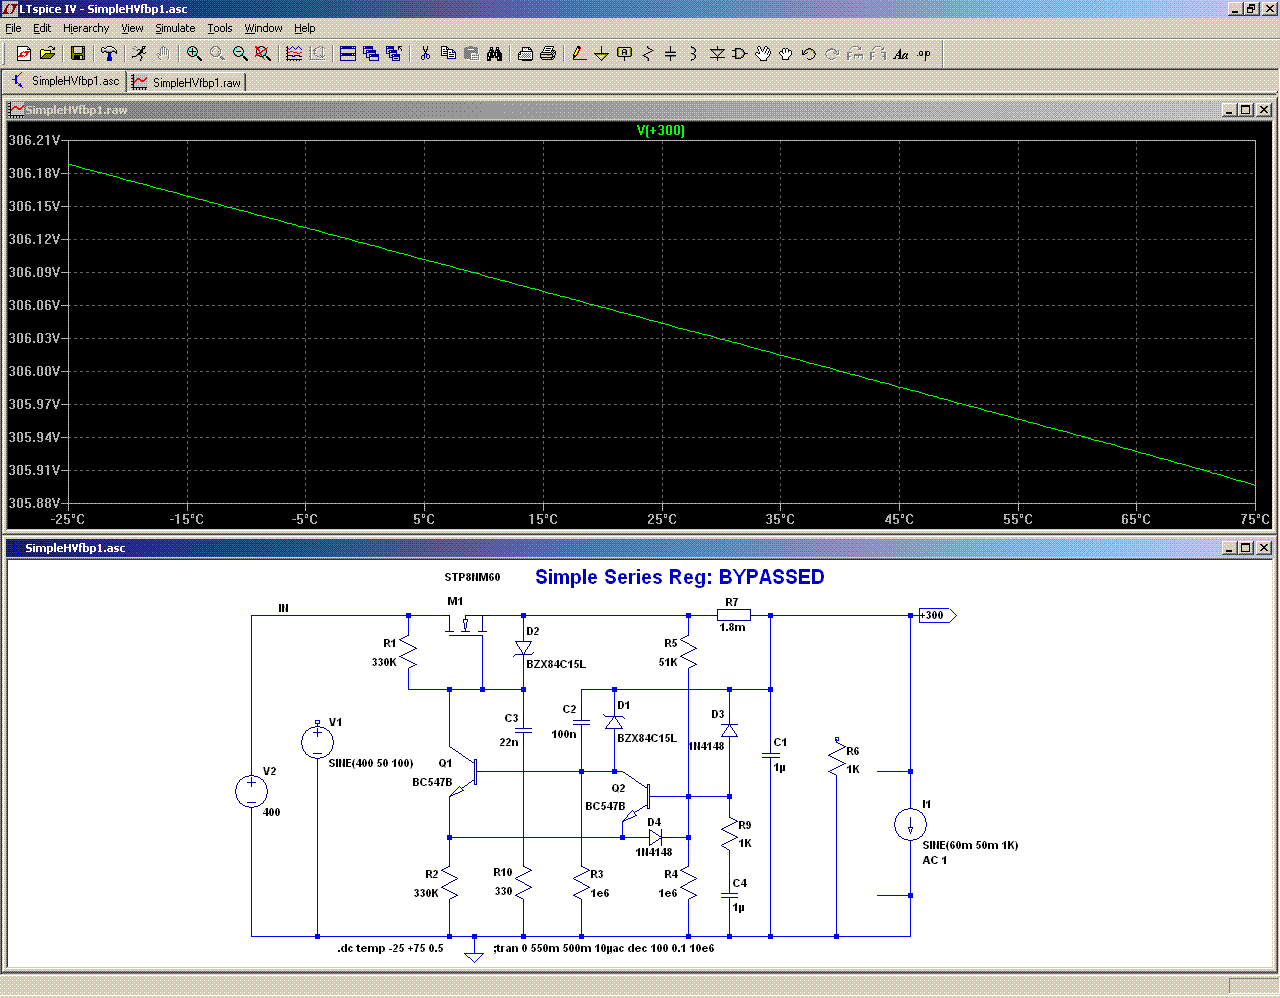1280x998 pixels.
Task: Select the Place Capacitor tool
Action: (670, 54)
